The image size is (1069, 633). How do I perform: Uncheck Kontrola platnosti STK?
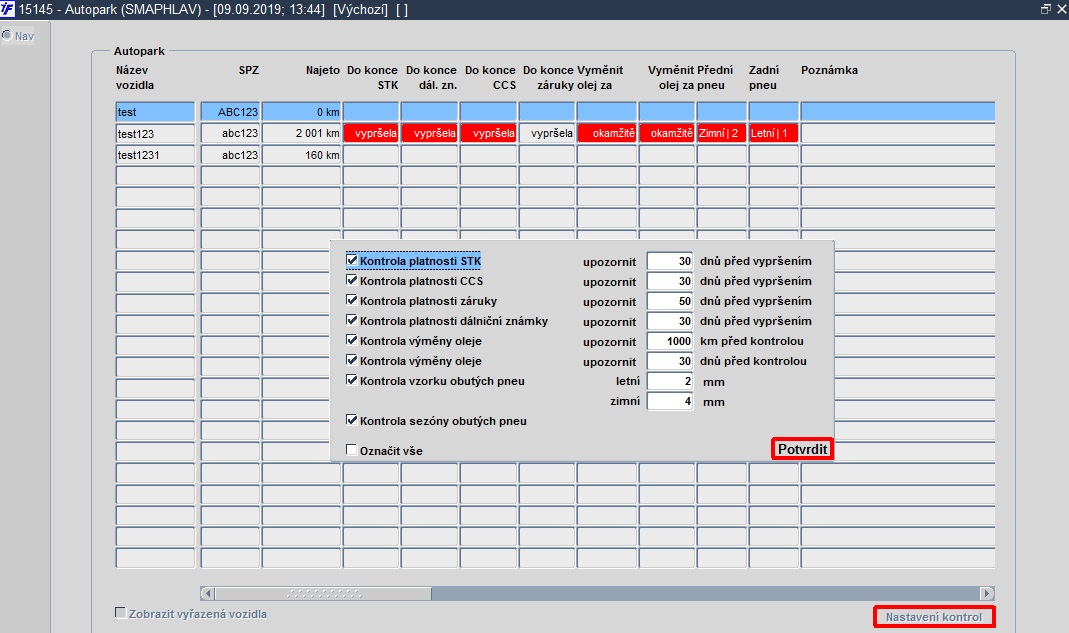click(x=352, y=260)
